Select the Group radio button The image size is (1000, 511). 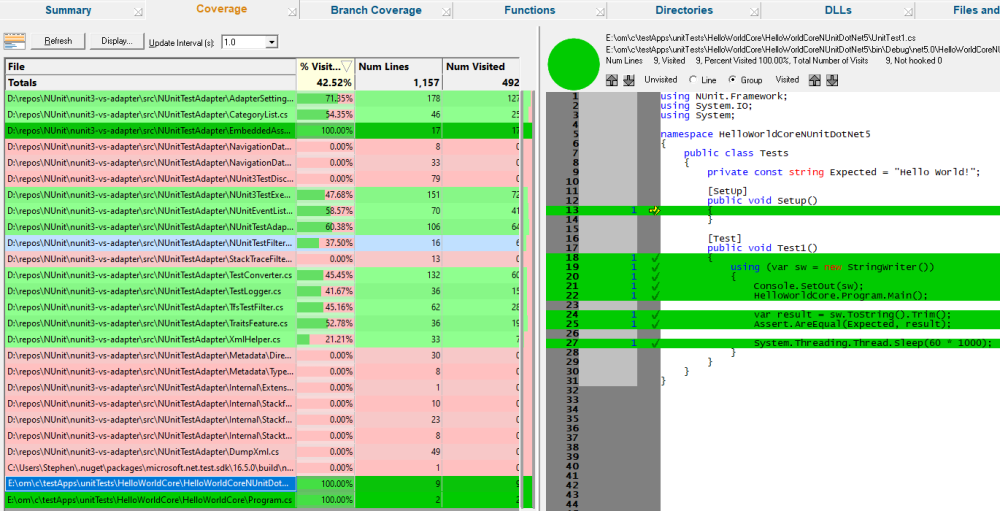[x=732, y=80]
